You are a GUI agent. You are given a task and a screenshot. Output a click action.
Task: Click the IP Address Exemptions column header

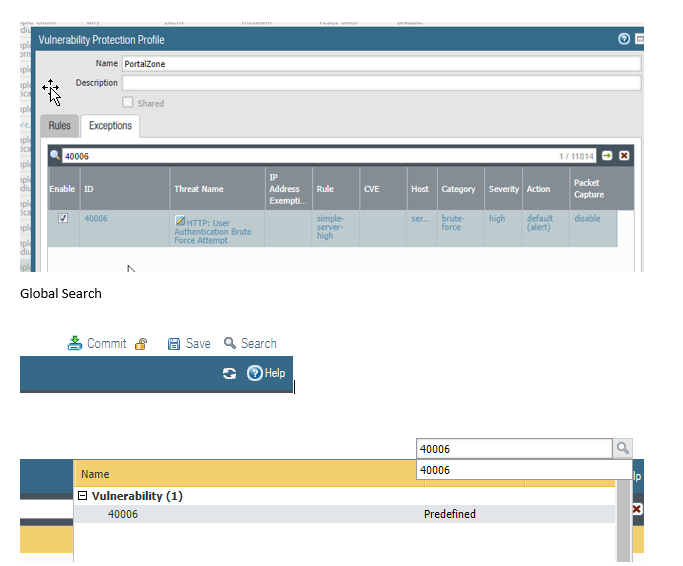point(288,189)
